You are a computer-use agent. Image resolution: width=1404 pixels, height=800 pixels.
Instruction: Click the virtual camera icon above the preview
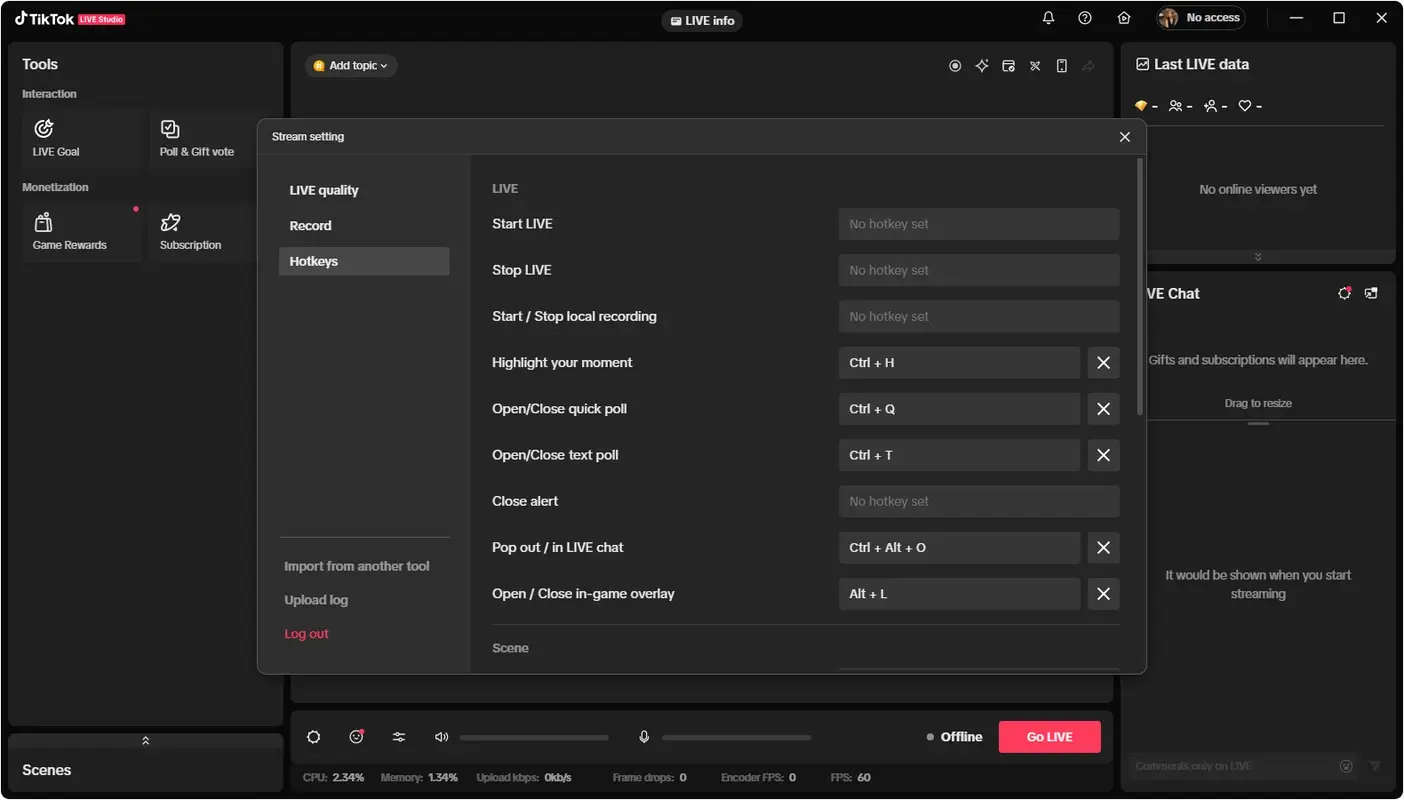[955, 65]
